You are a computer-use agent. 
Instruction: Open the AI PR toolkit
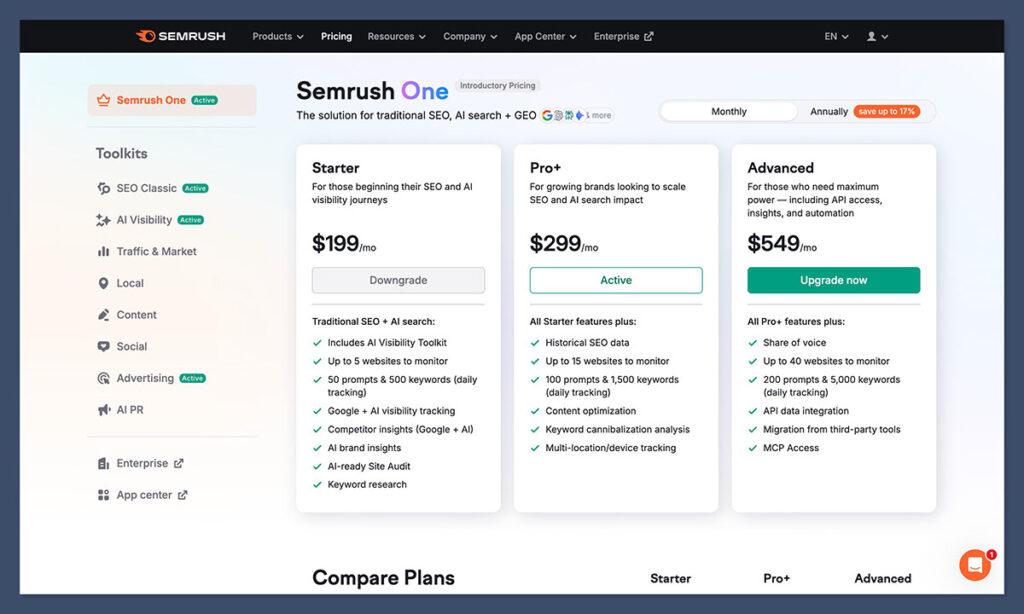[125, 409]
